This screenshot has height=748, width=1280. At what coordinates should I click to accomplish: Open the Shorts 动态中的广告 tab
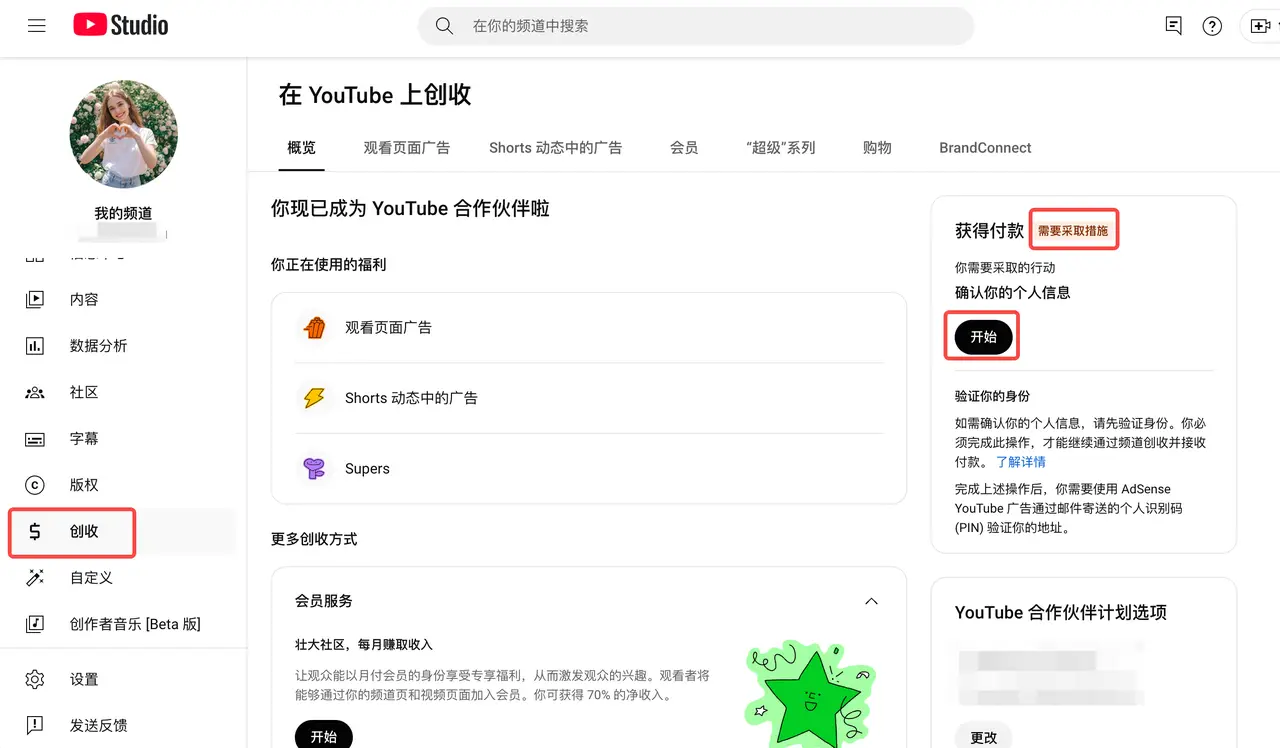556,147
